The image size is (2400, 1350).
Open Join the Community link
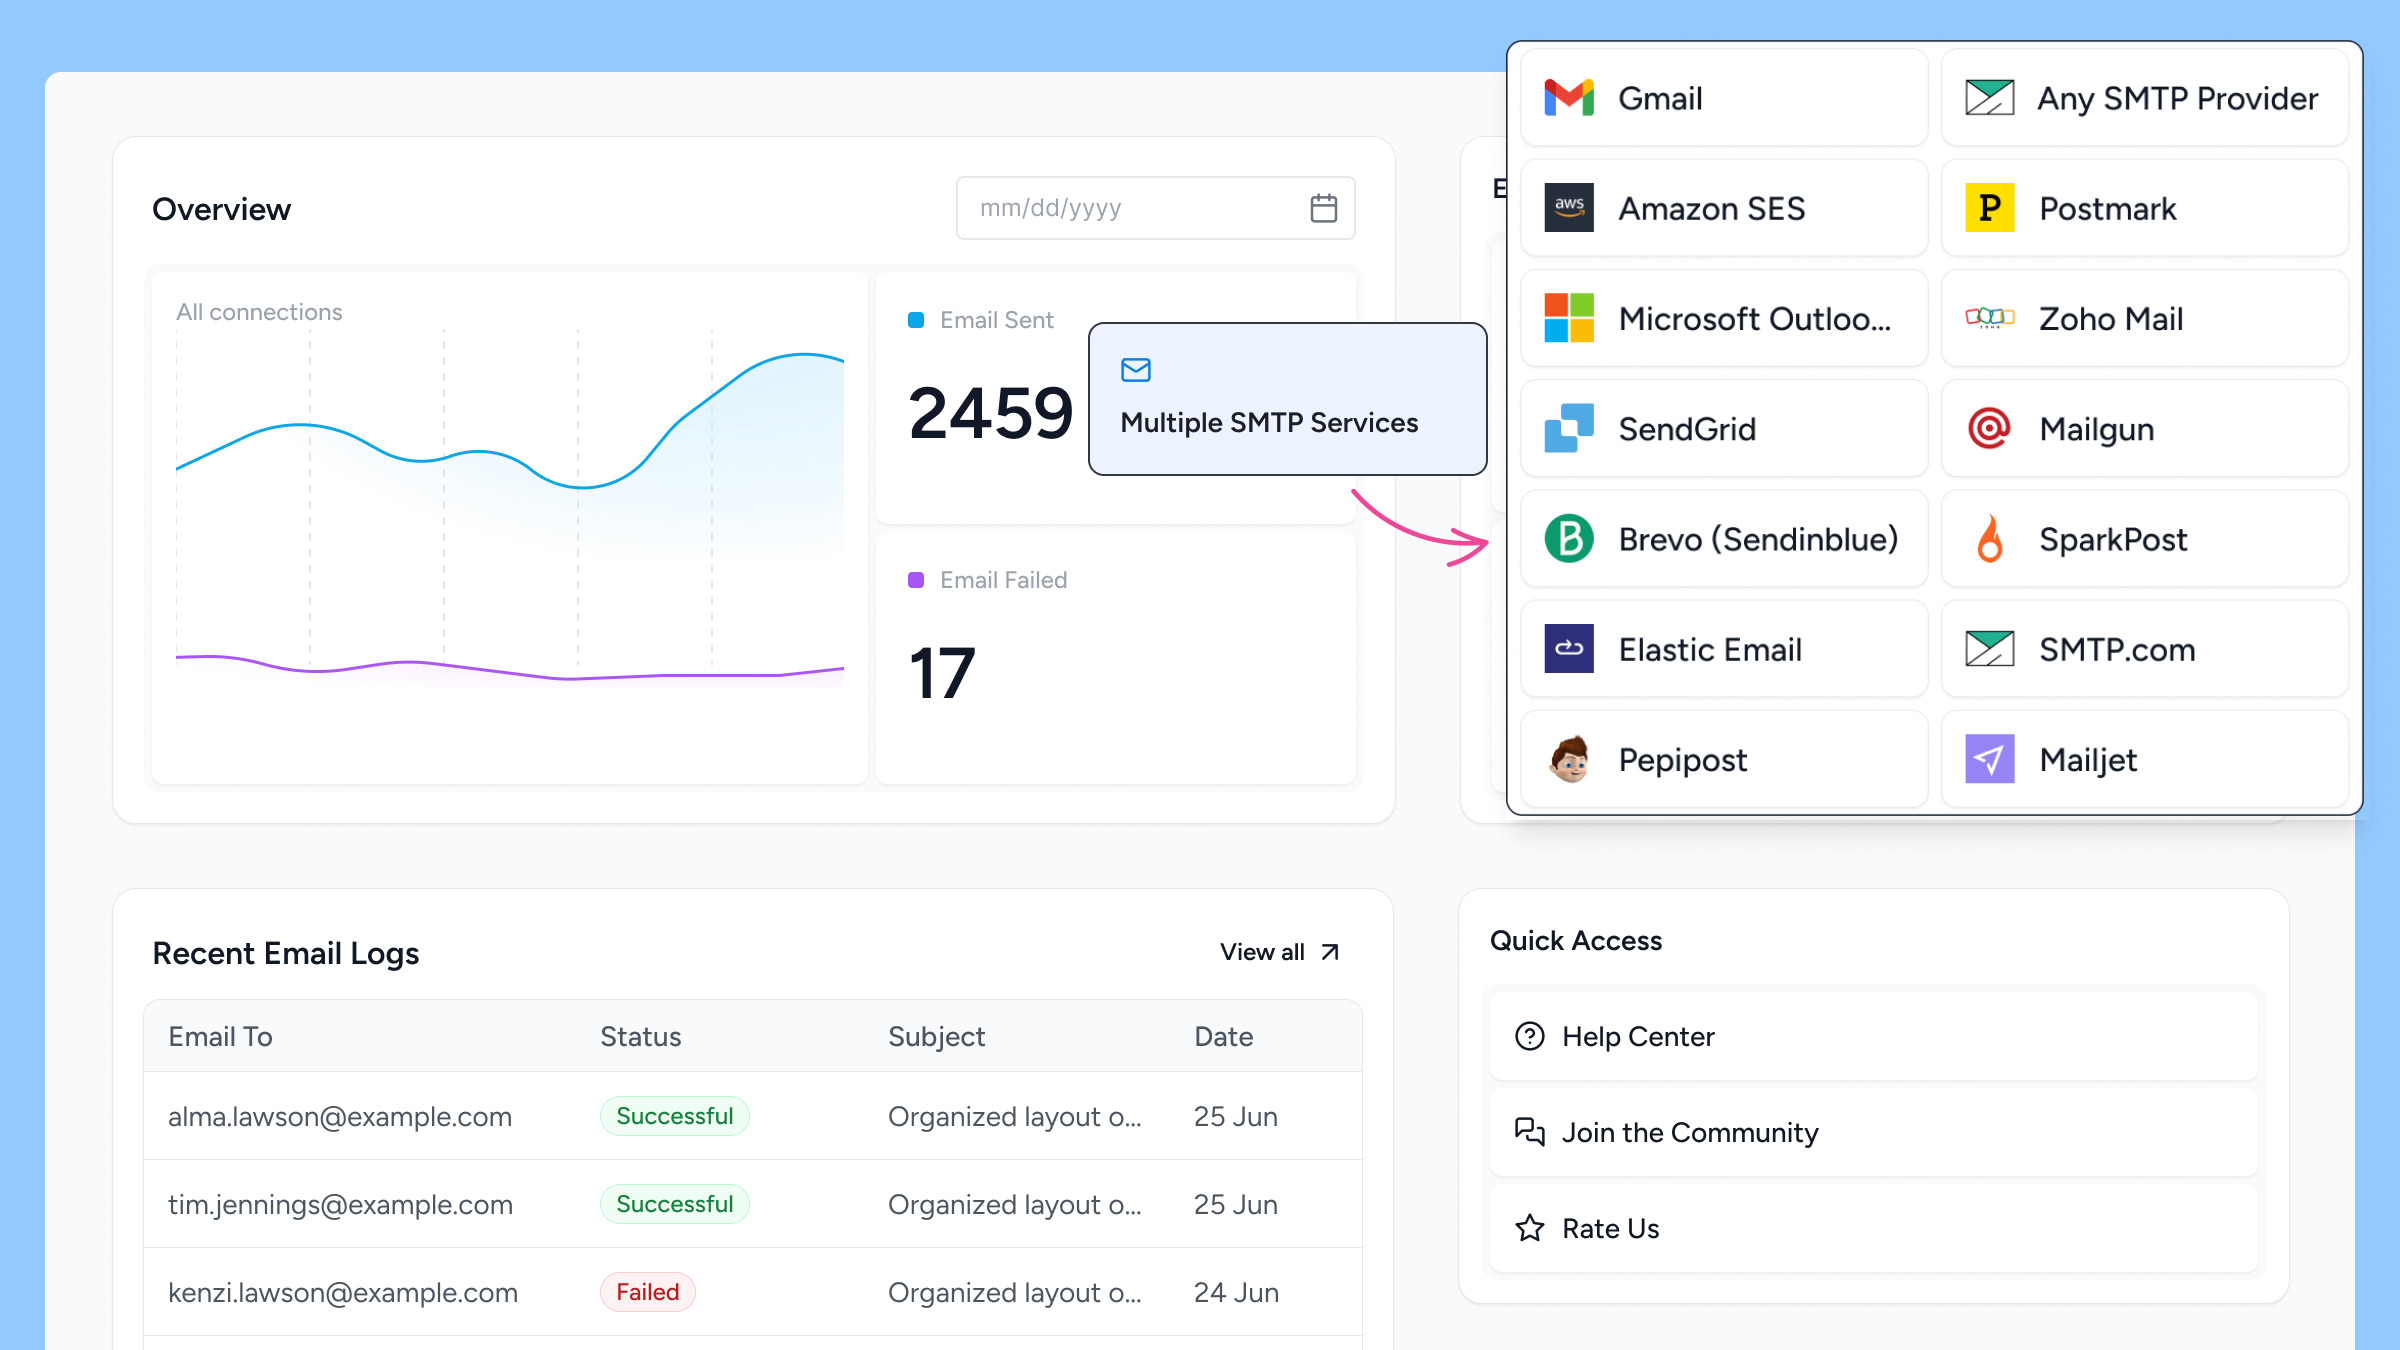(x=1874, y=1132)
